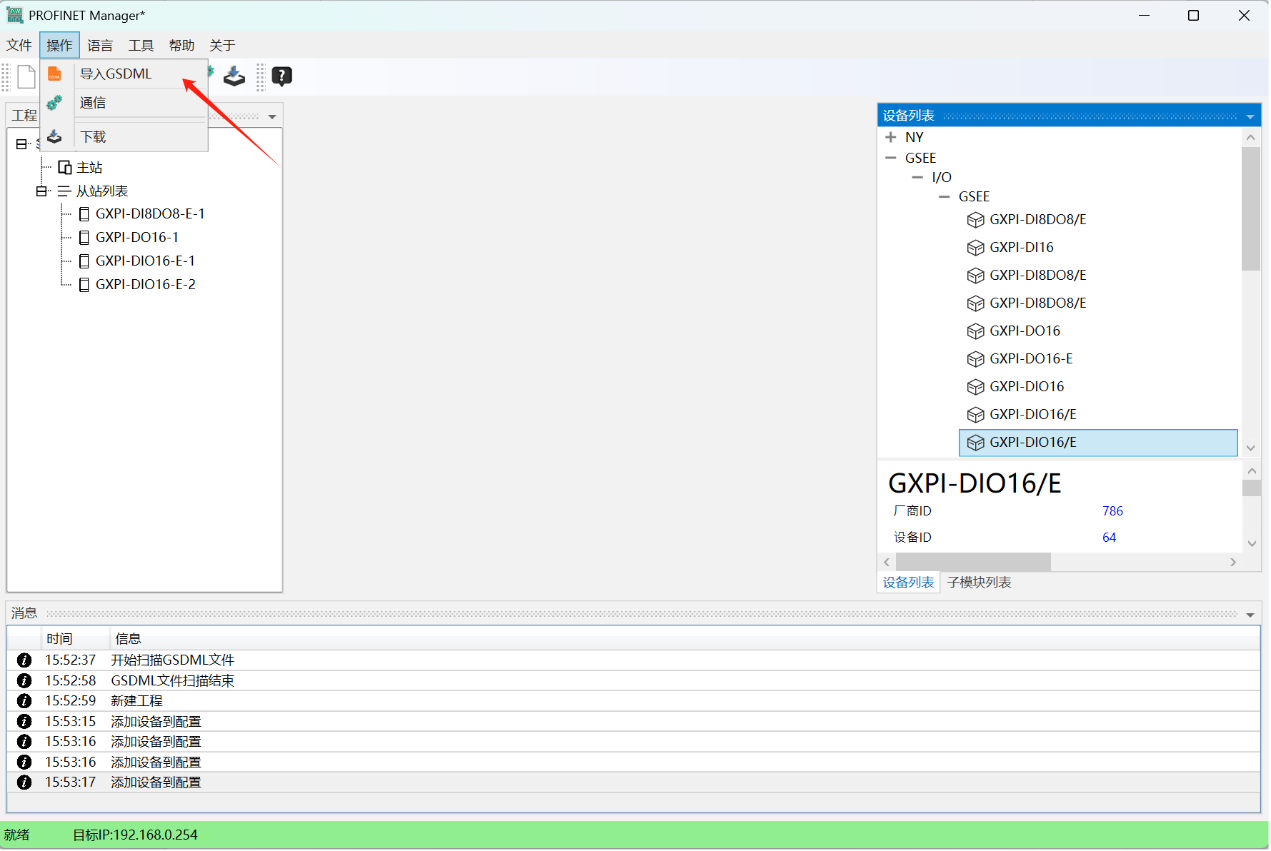Click info icon of 15:52:59 message
This screenshot has height=851, width=1271.
pyautogui.click(x=25, y=701)
